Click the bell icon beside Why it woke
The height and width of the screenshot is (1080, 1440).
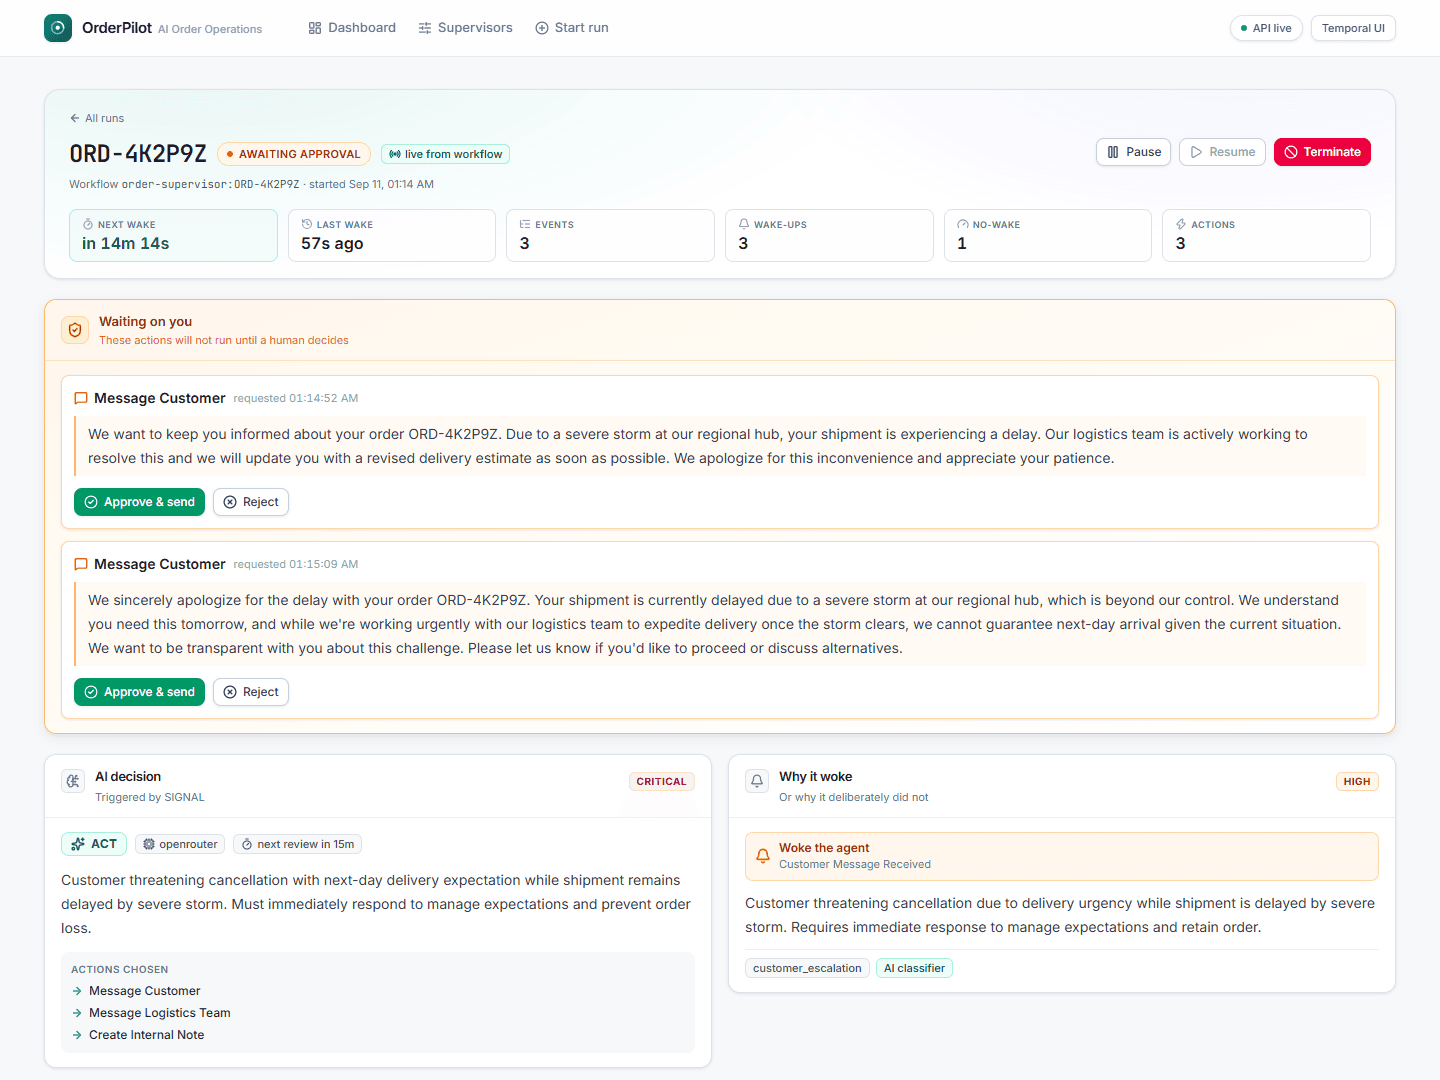(757, 781)
